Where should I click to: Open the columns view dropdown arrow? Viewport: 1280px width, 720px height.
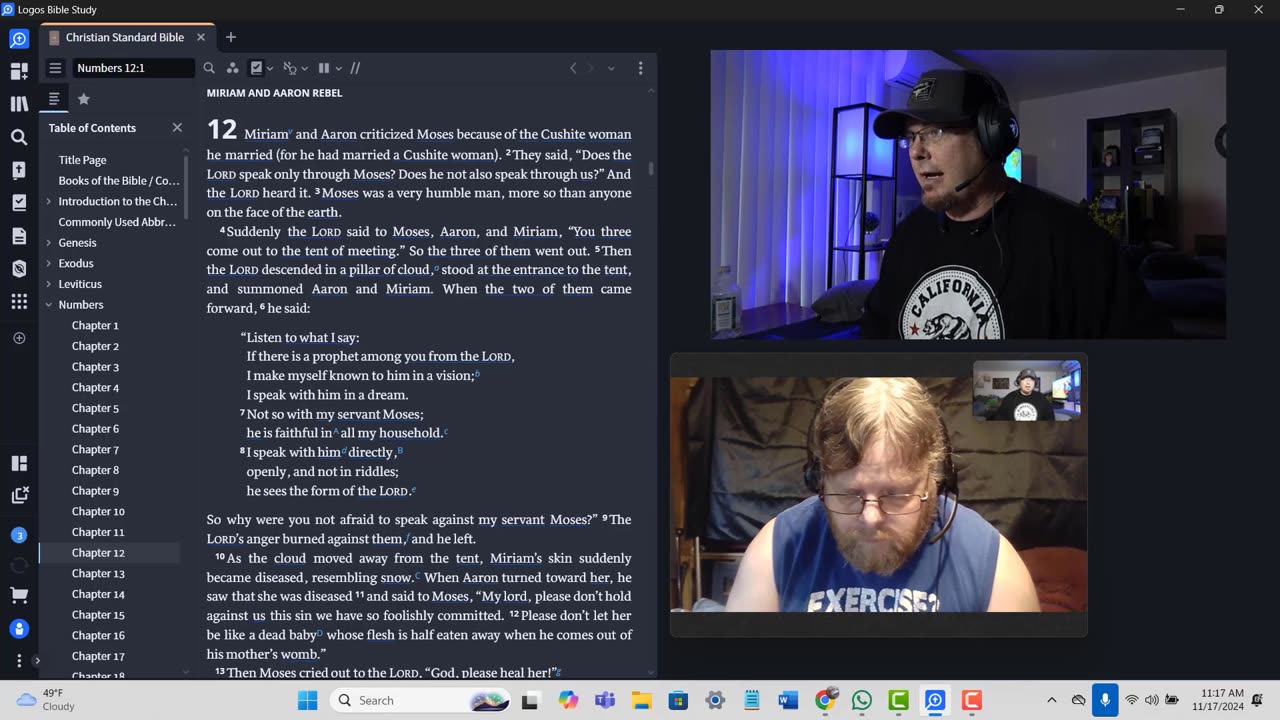(x=338, y=68)
